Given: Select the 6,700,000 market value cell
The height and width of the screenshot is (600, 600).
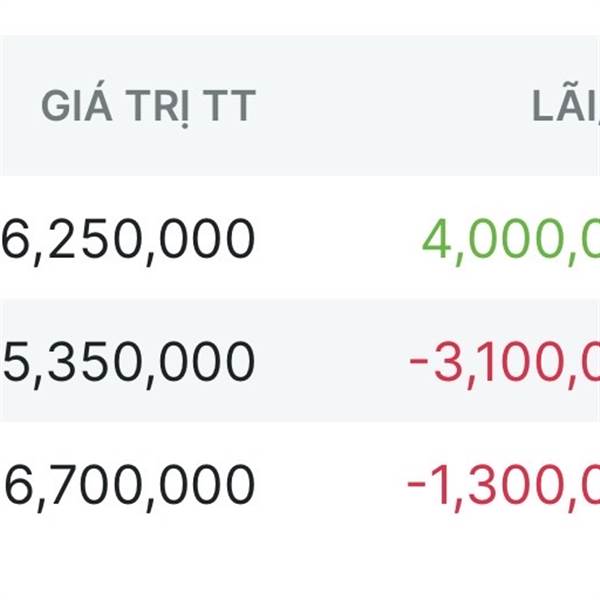Looking at the screenshot, I should point(130,485).
